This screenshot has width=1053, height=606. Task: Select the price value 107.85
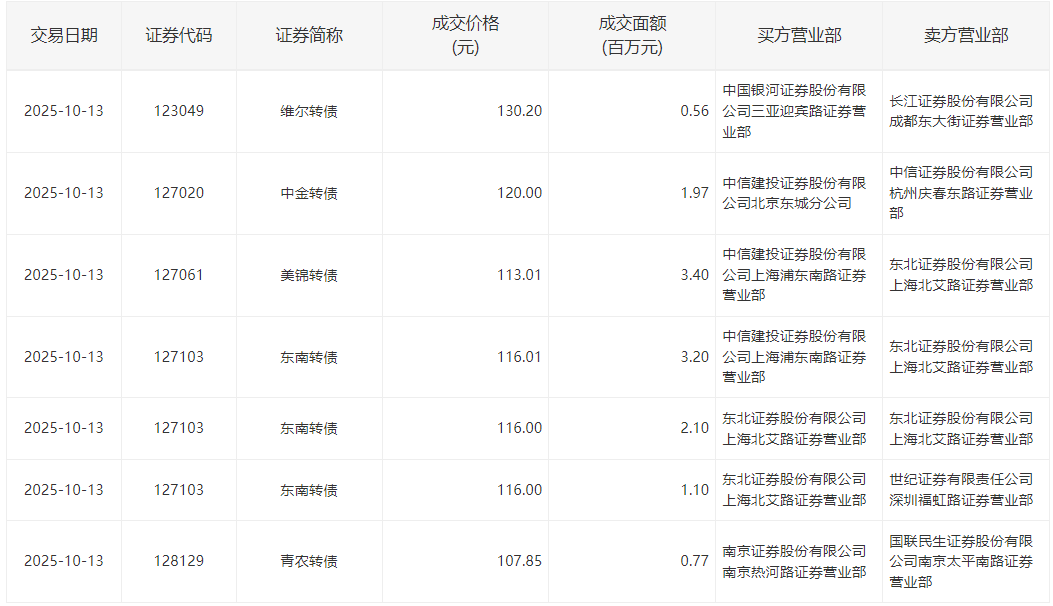519,561
